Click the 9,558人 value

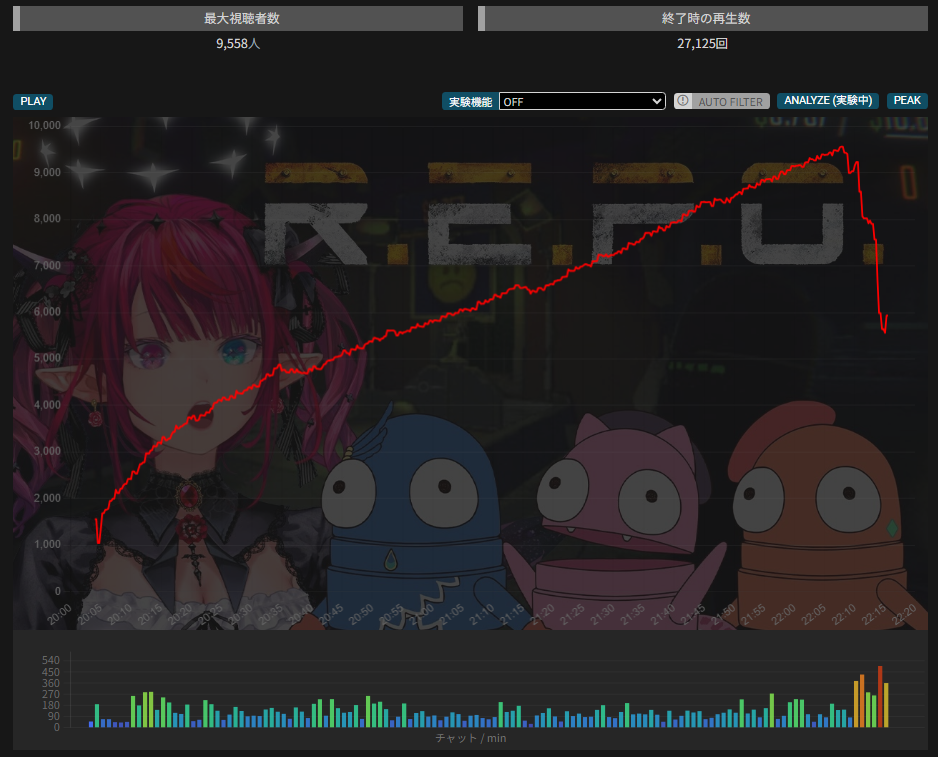click(238, 44)
